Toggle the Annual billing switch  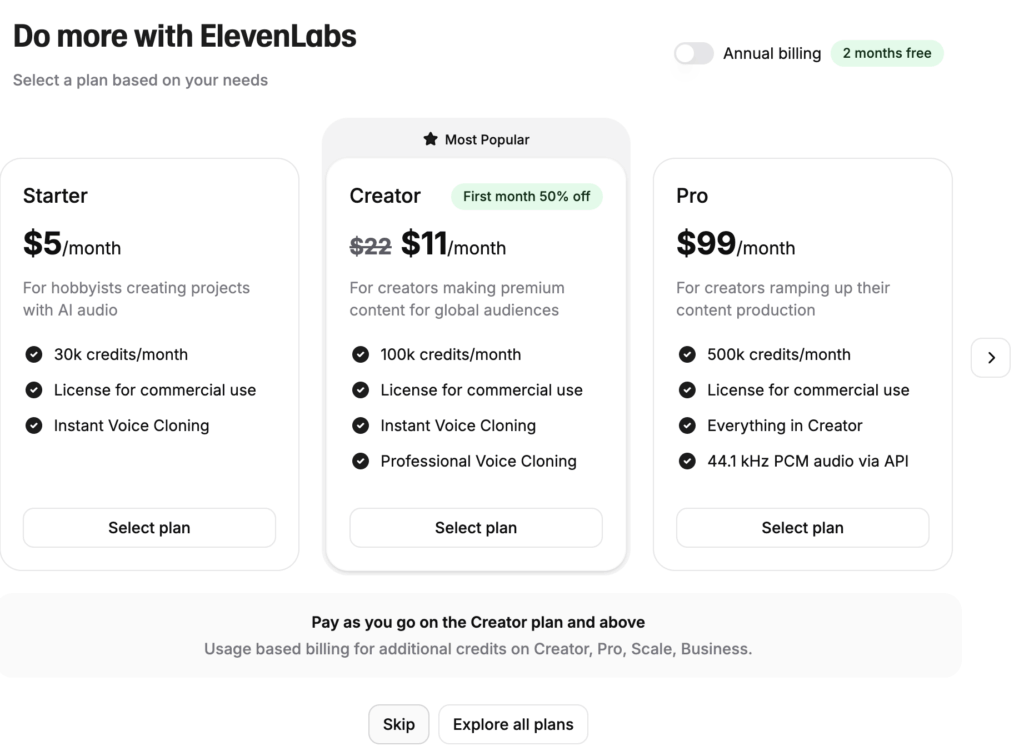693,54
